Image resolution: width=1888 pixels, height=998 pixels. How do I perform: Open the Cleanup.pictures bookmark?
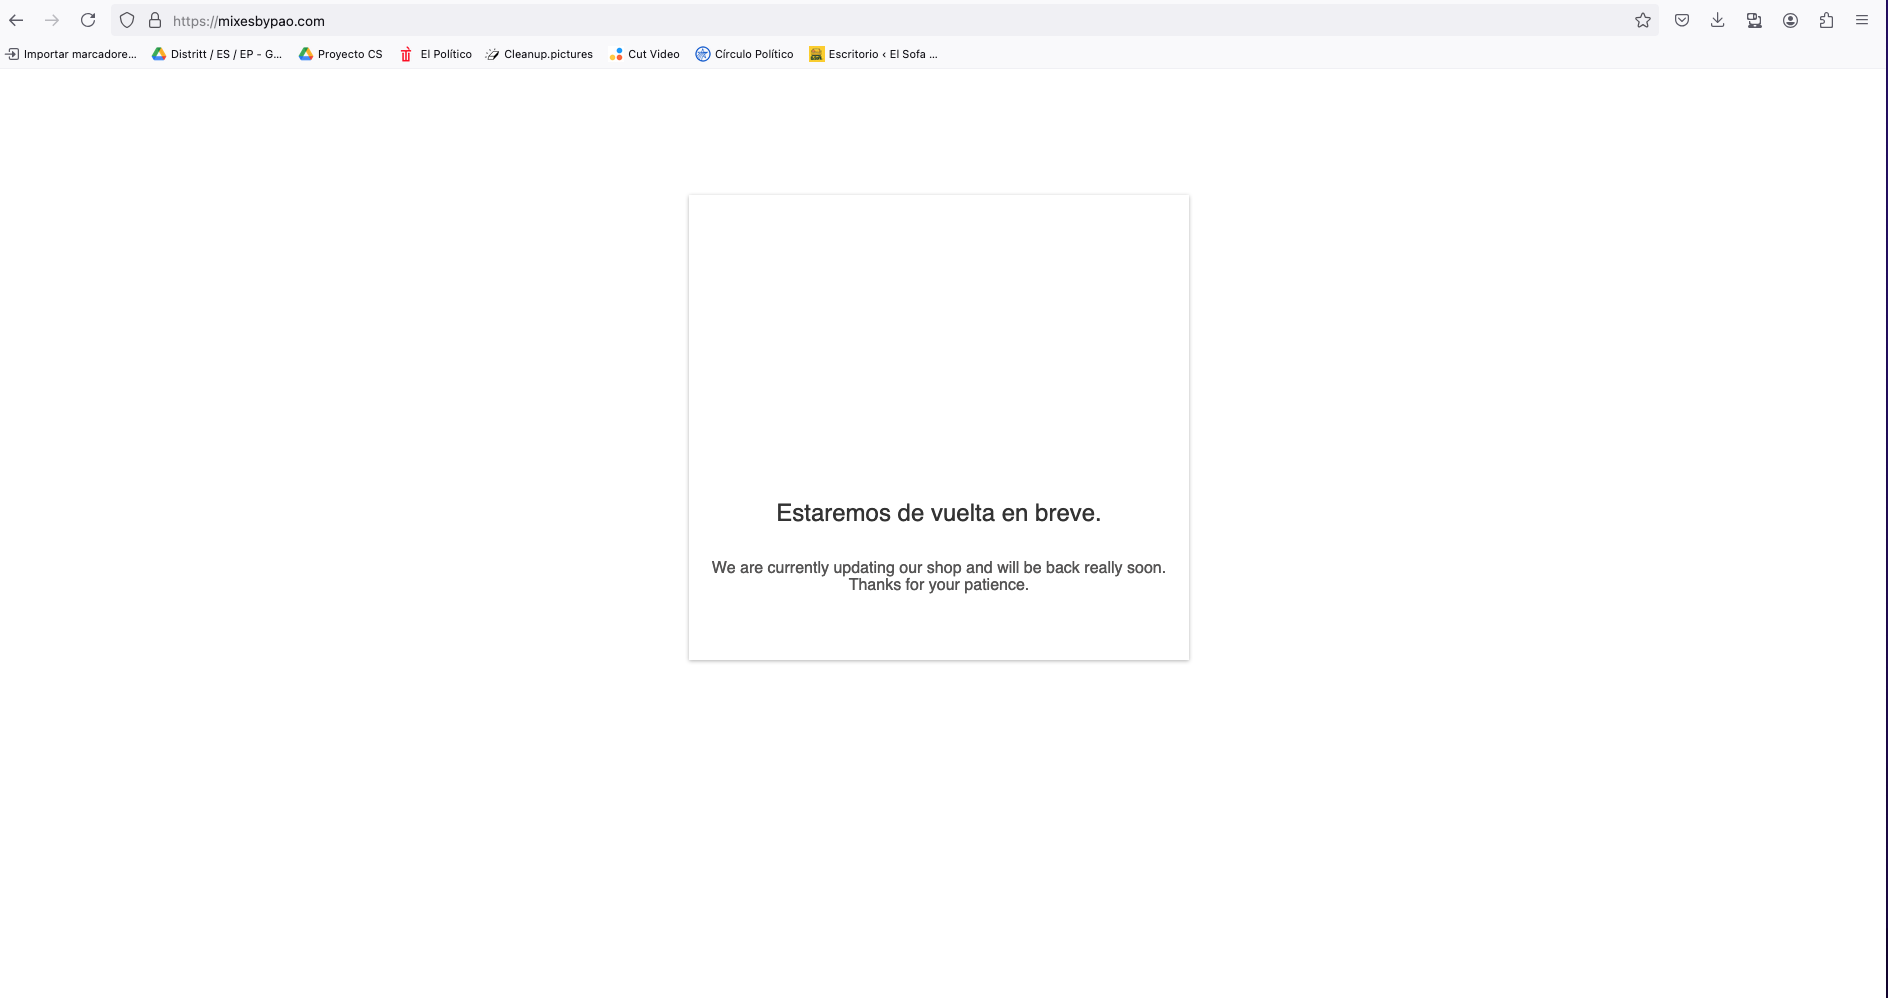tap(539, 54)
